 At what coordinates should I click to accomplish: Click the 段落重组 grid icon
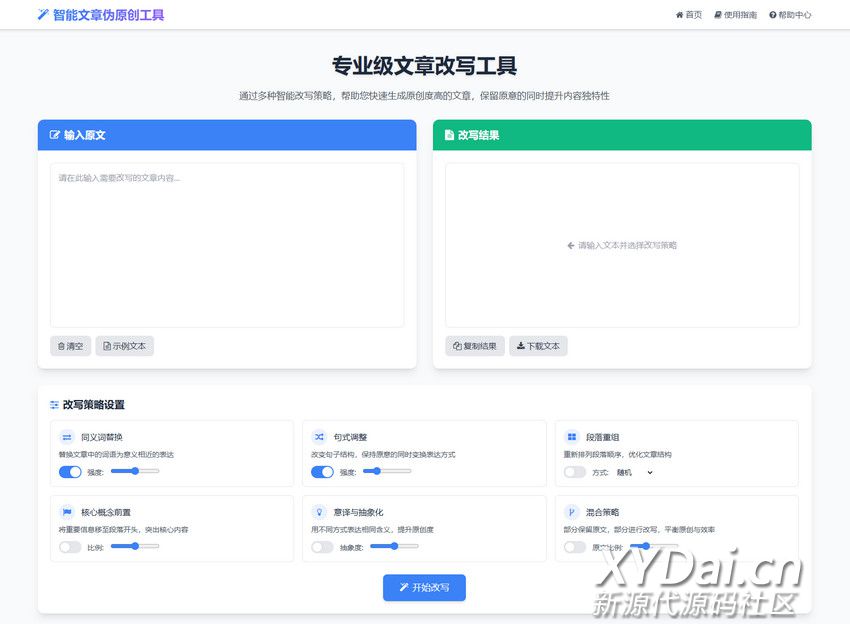coord(572,437)
